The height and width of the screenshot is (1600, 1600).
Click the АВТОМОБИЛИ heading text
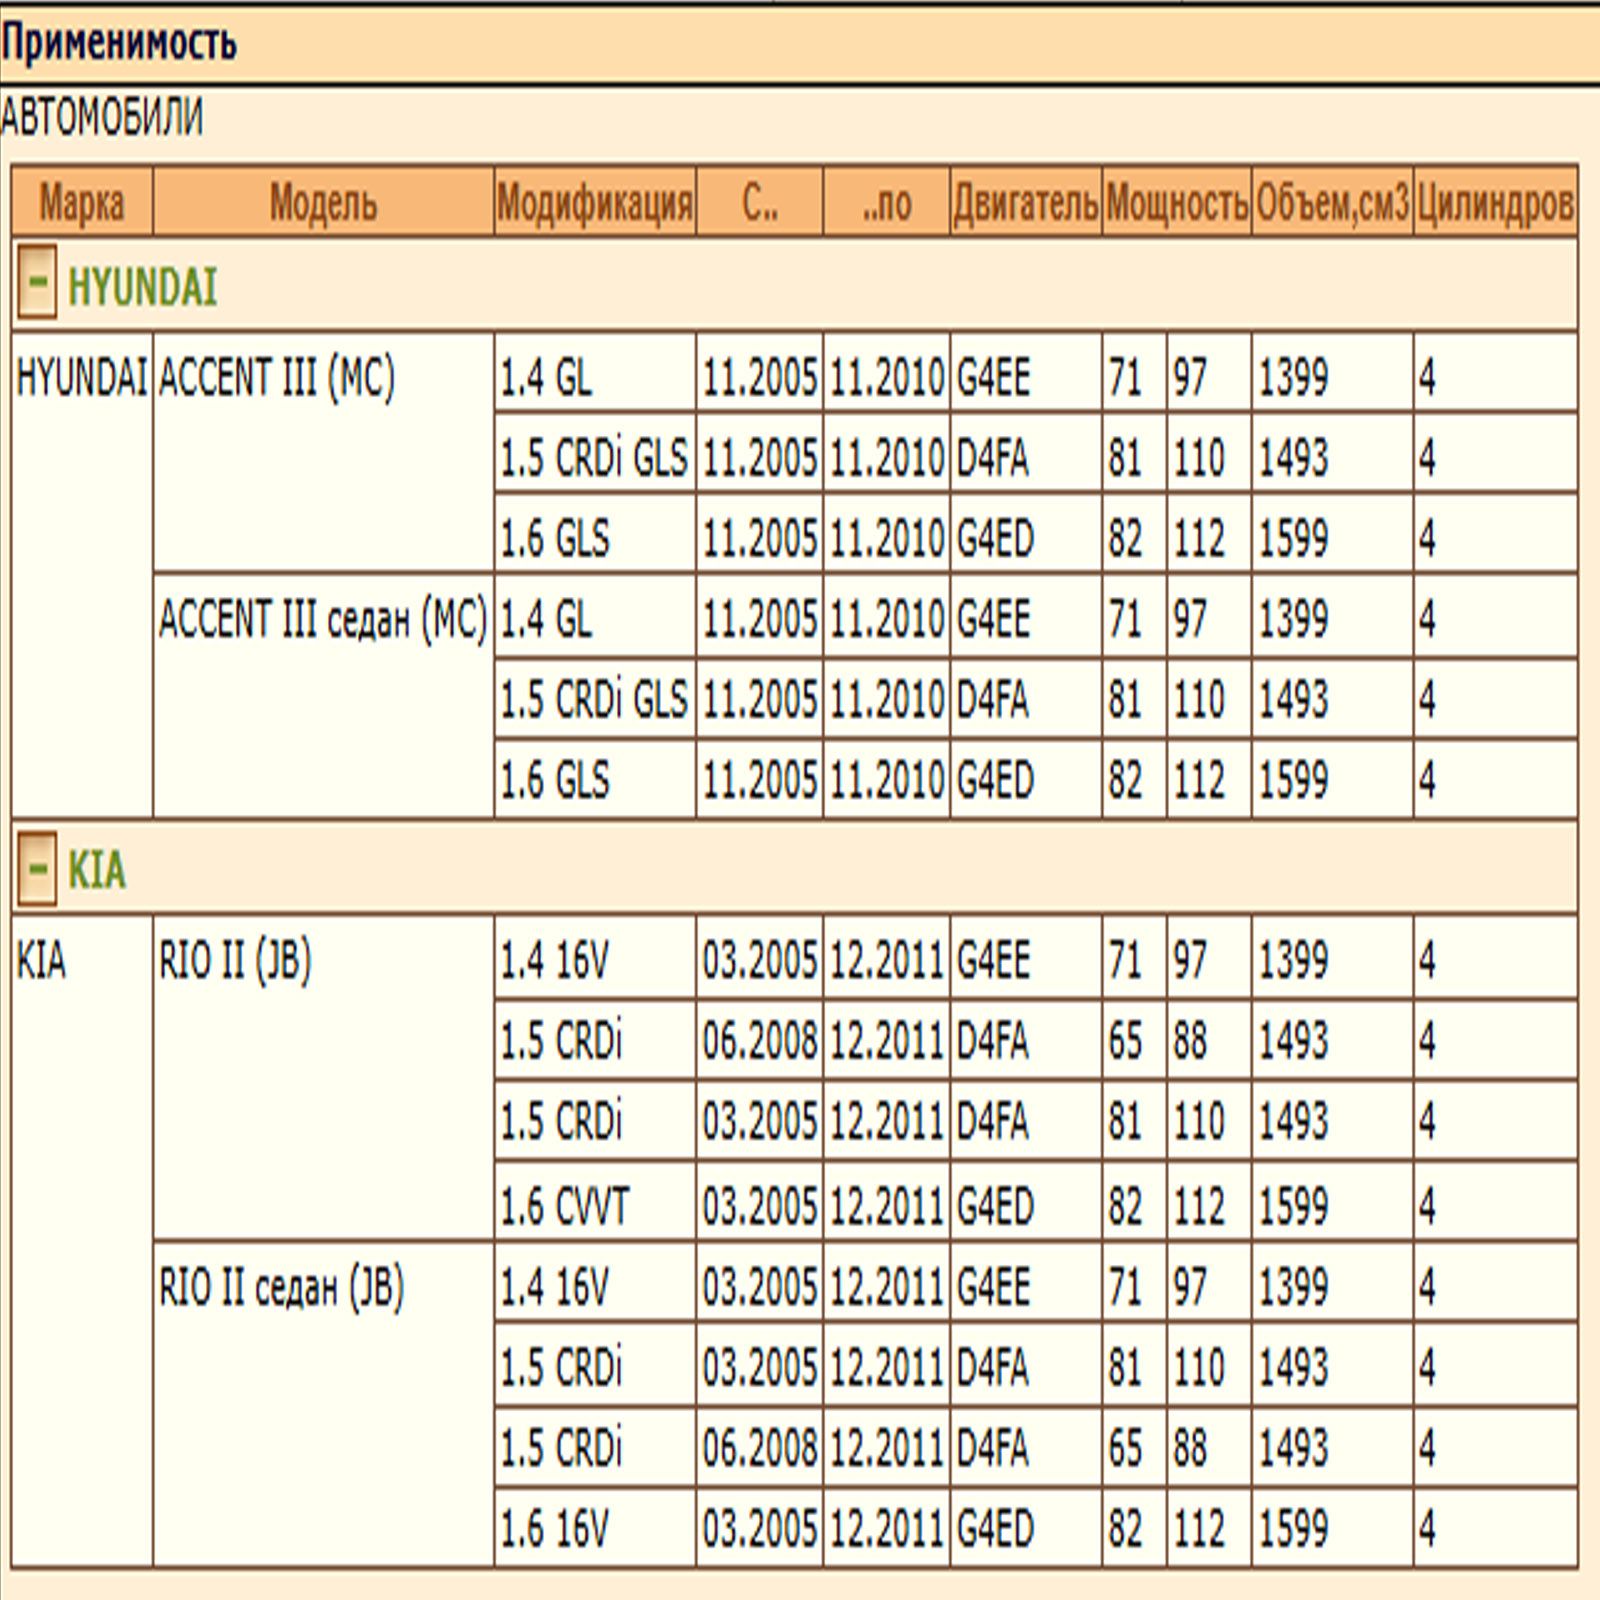click(102, 117)
